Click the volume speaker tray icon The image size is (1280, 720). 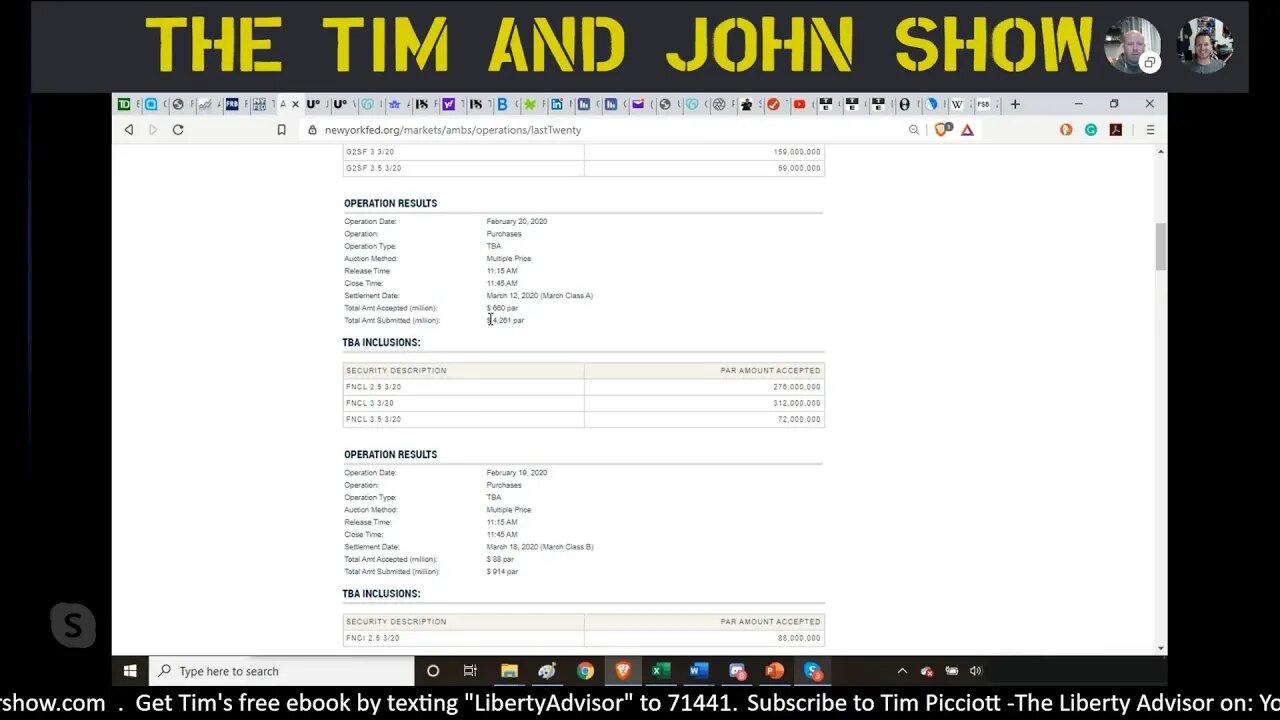976,671
